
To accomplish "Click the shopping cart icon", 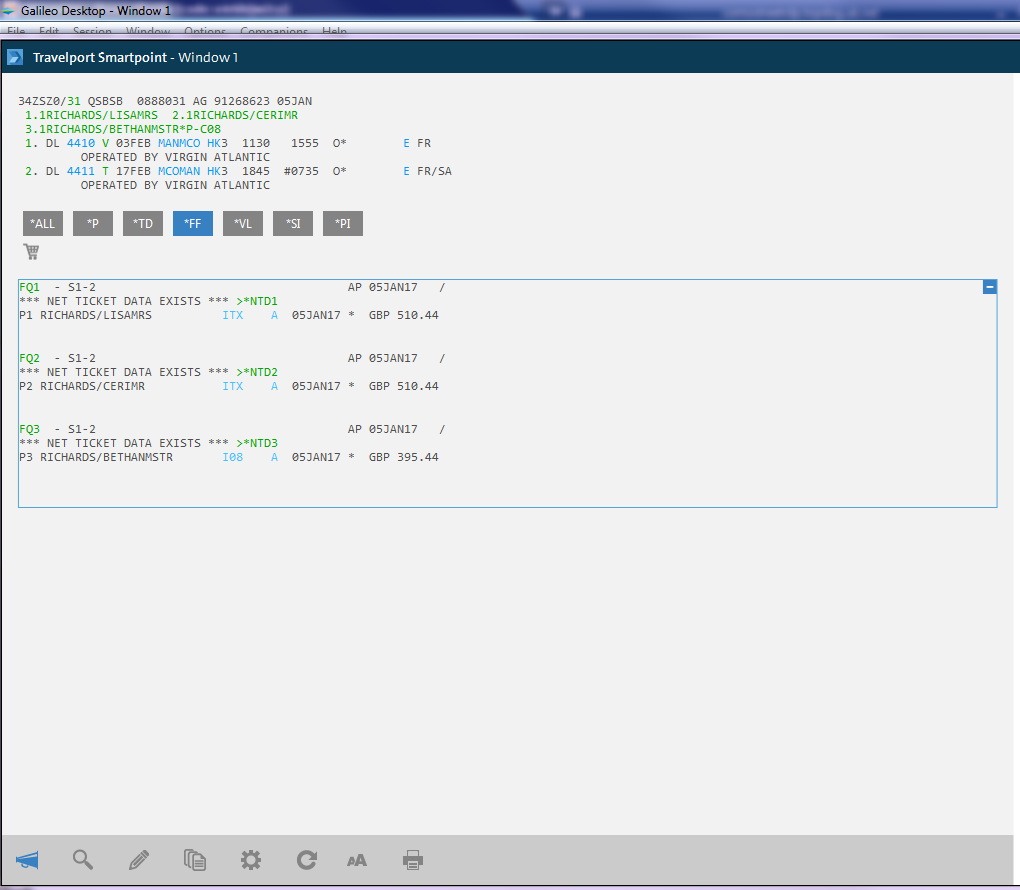I will pyautogui.click(x=31, y=251).
